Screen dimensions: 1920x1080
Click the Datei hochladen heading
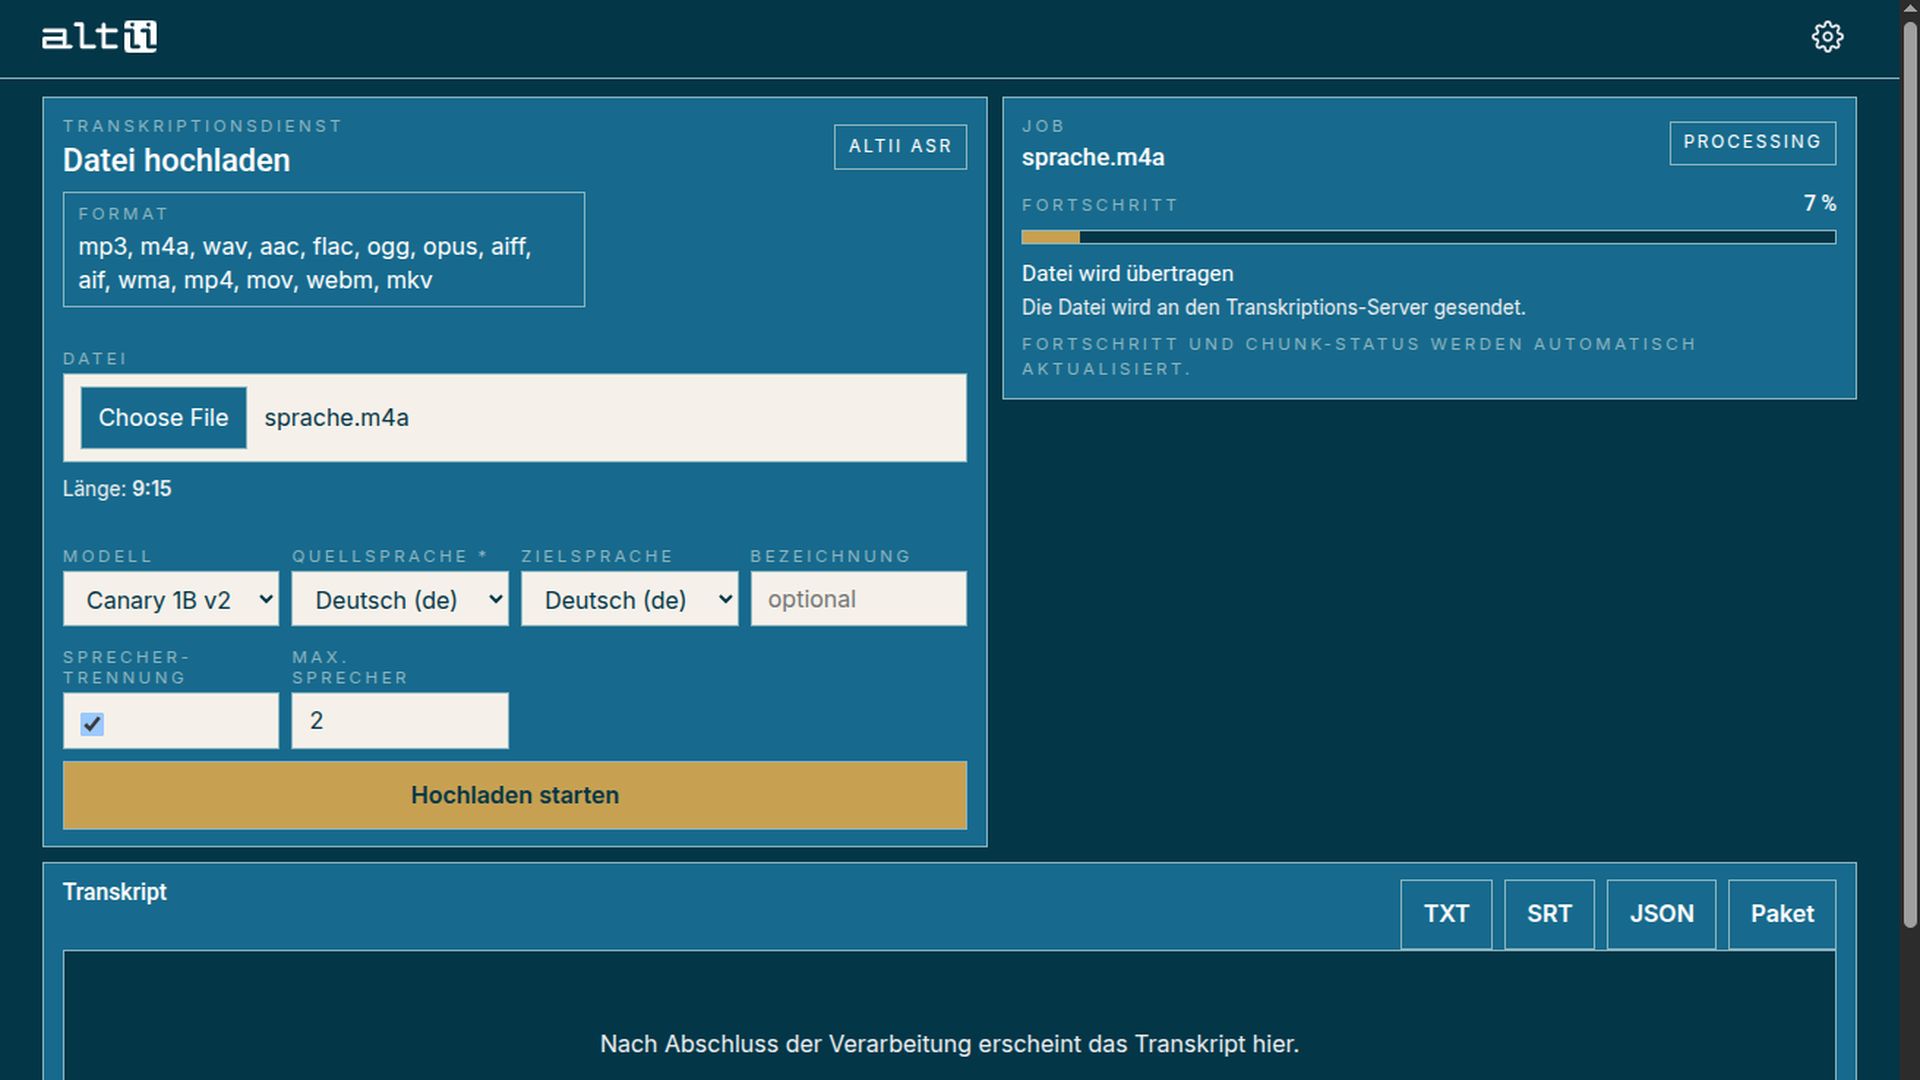(176, 160)
